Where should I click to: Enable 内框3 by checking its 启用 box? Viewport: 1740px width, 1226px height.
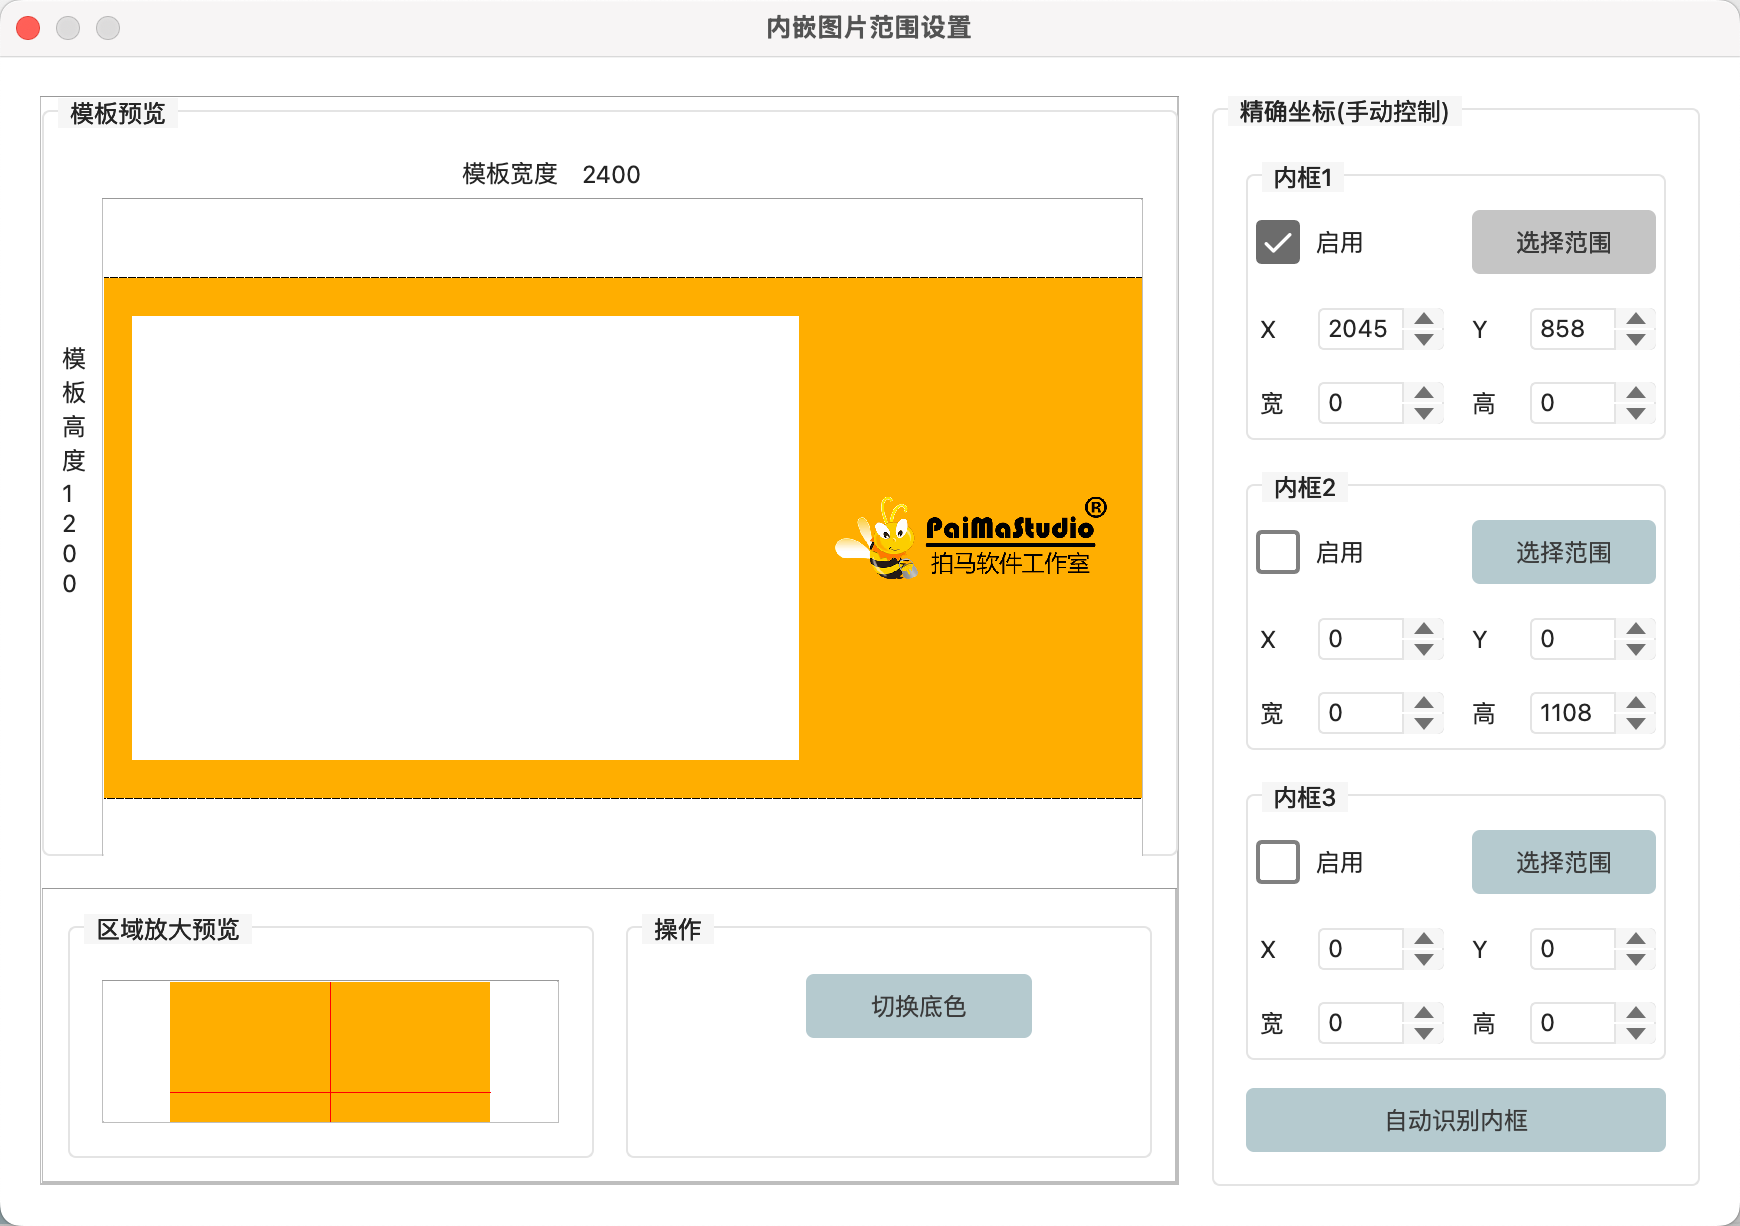[x=1277, y=861]
